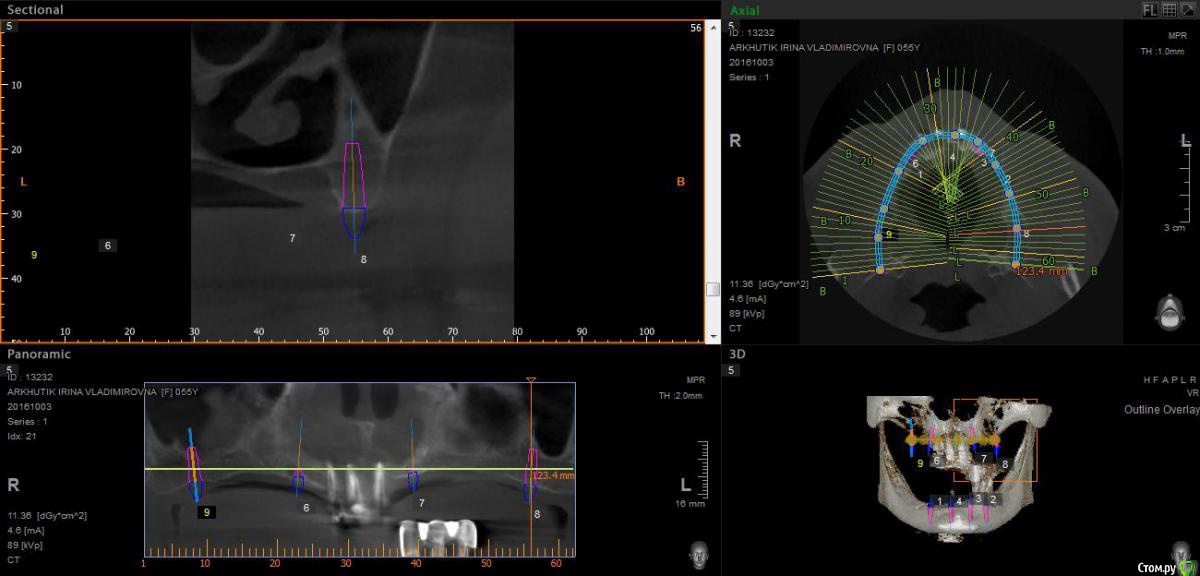Click the MPR mode label in Axial view

[x=1176, y=34]
